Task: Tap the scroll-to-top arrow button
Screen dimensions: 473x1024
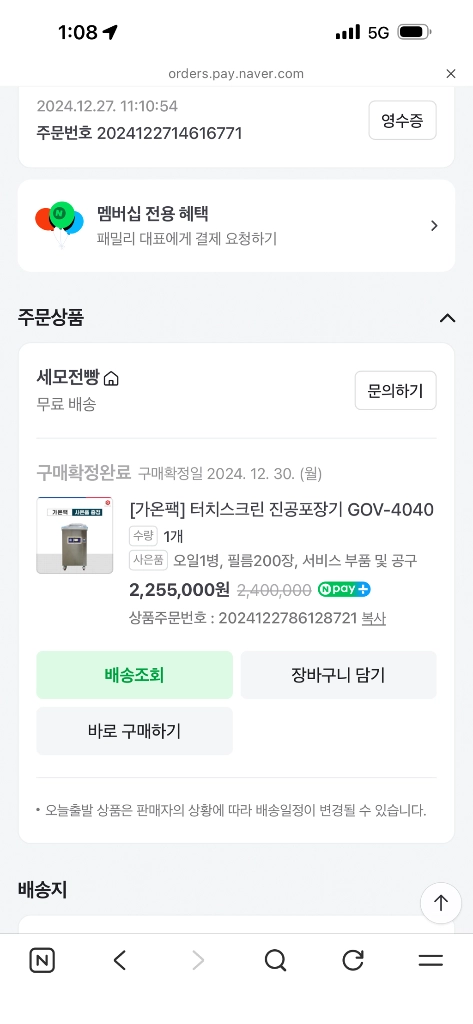Action: pyautogui.click(x=441, y=903)
